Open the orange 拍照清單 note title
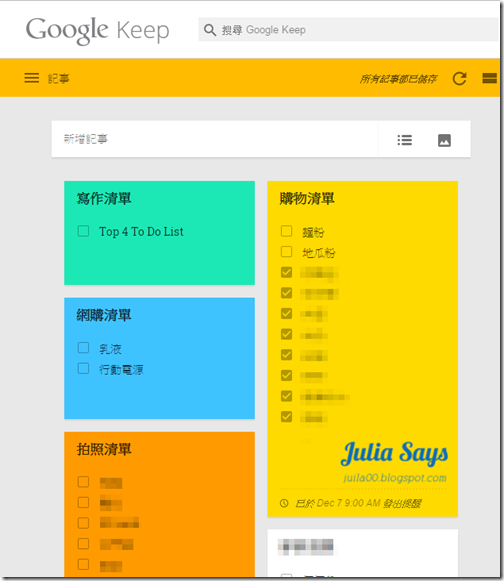The width and height of the screenshot is (504, 581). click(x=104, y=449)
